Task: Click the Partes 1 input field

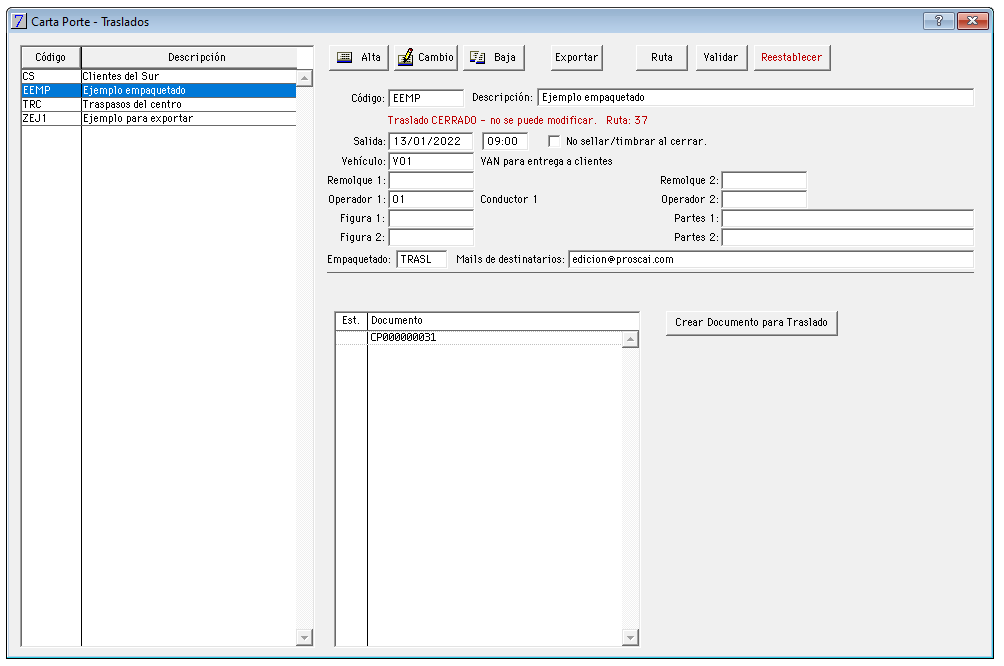Action: [848, 218]
